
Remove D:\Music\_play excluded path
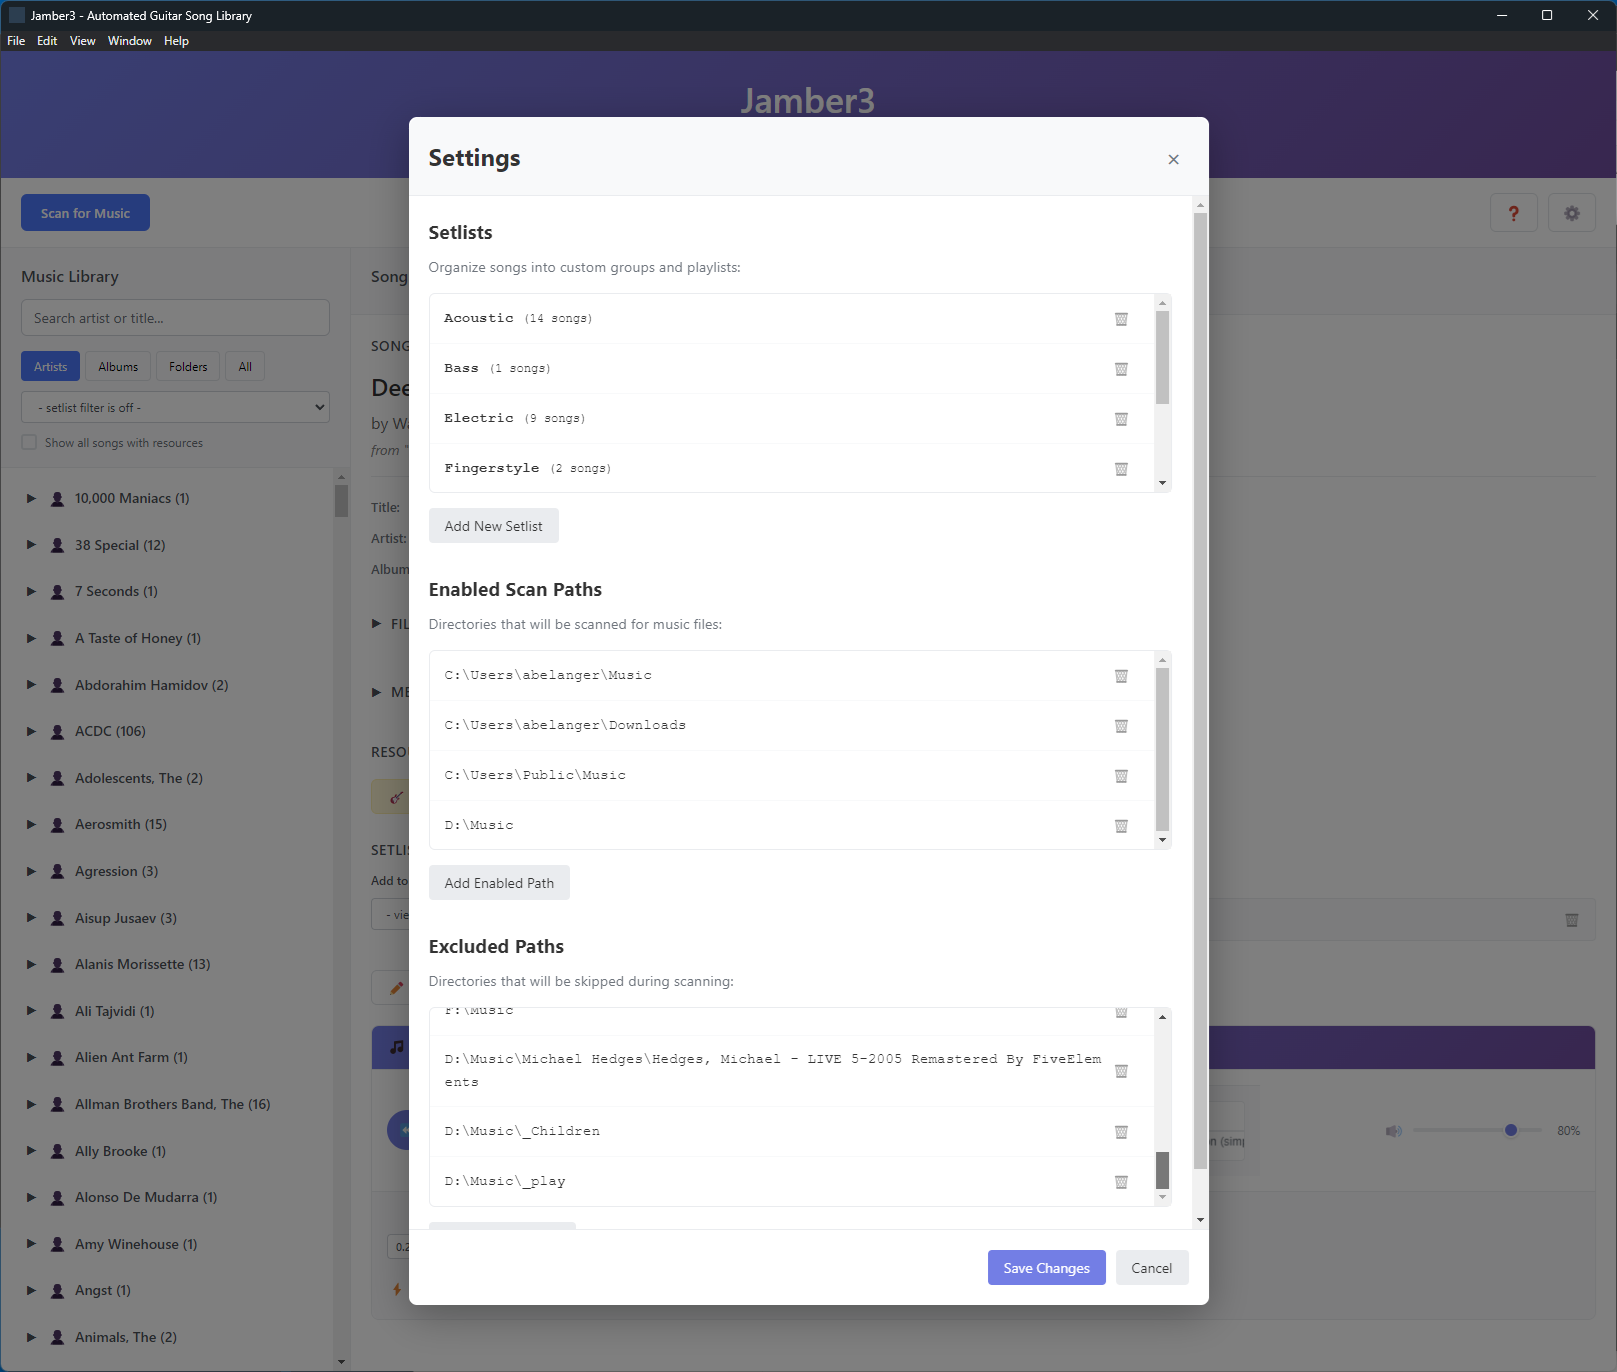point(1121,1182)
